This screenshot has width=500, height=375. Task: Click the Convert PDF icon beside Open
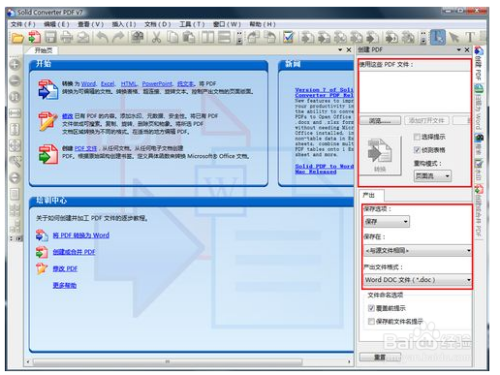tap(34, 37)
